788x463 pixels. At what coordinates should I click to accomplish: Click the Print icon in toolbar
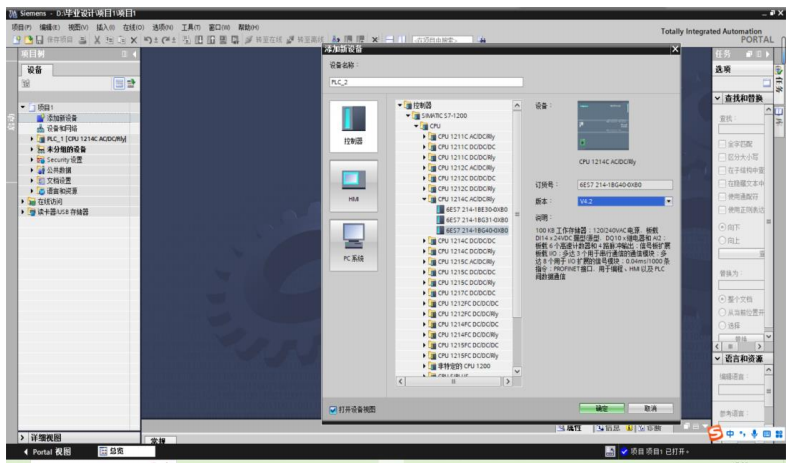pyautogui.click(x=82, y=39)
